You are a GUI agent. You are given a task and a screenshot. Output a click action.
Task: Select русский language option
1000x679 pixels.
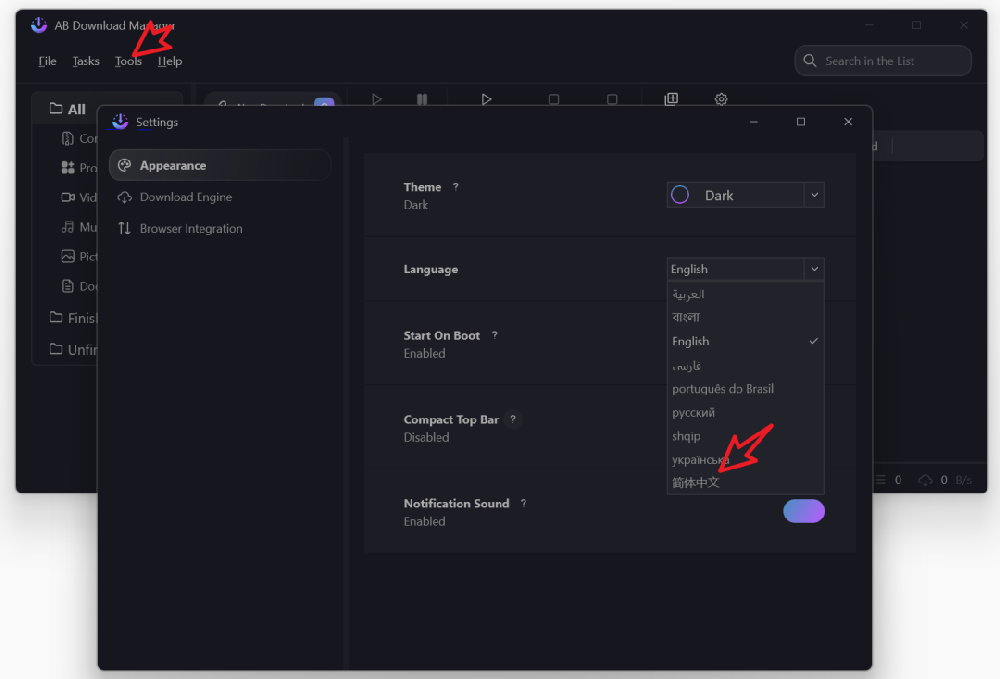coord(745,413)
